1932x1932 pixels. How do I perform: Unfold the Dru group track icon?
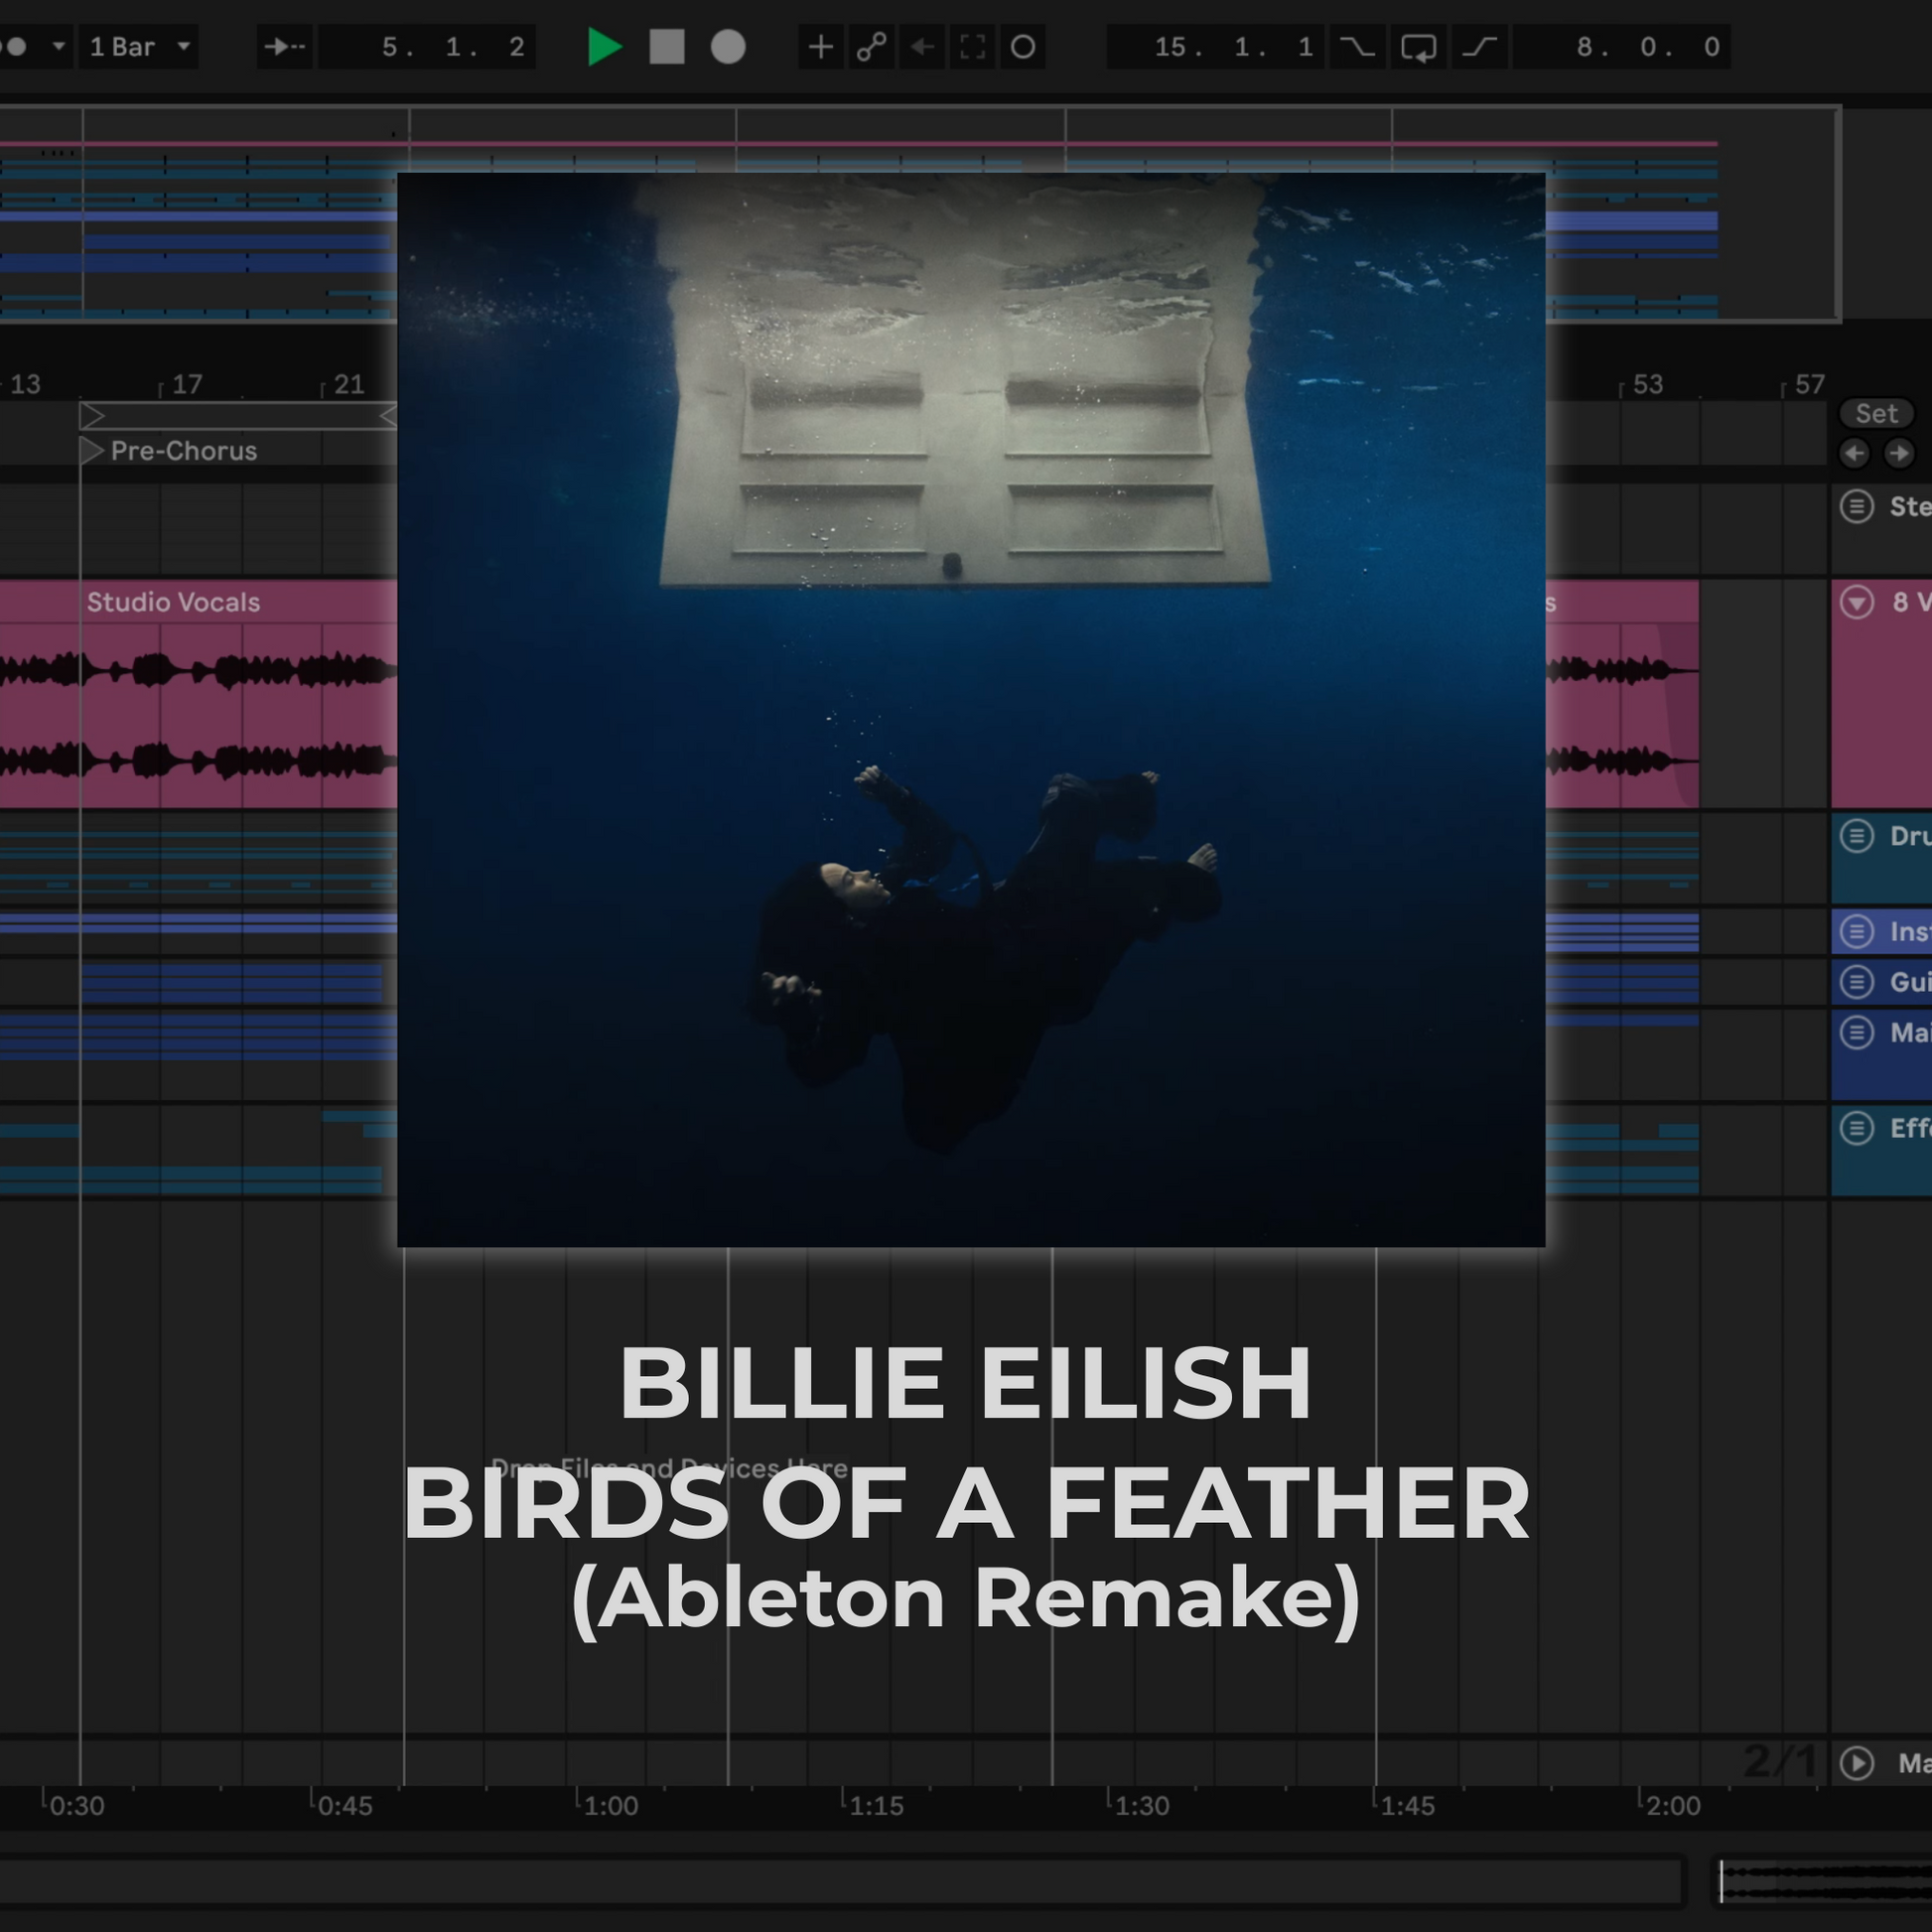click(x=1857, y=835)
